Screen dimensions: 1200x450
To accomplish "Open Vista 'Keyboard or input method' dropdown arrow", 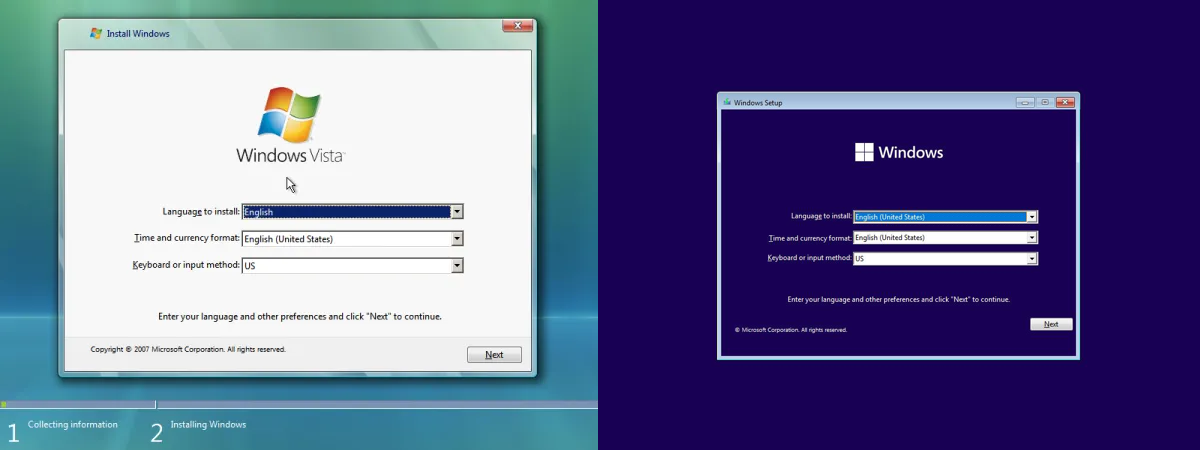I will (457, 266).
